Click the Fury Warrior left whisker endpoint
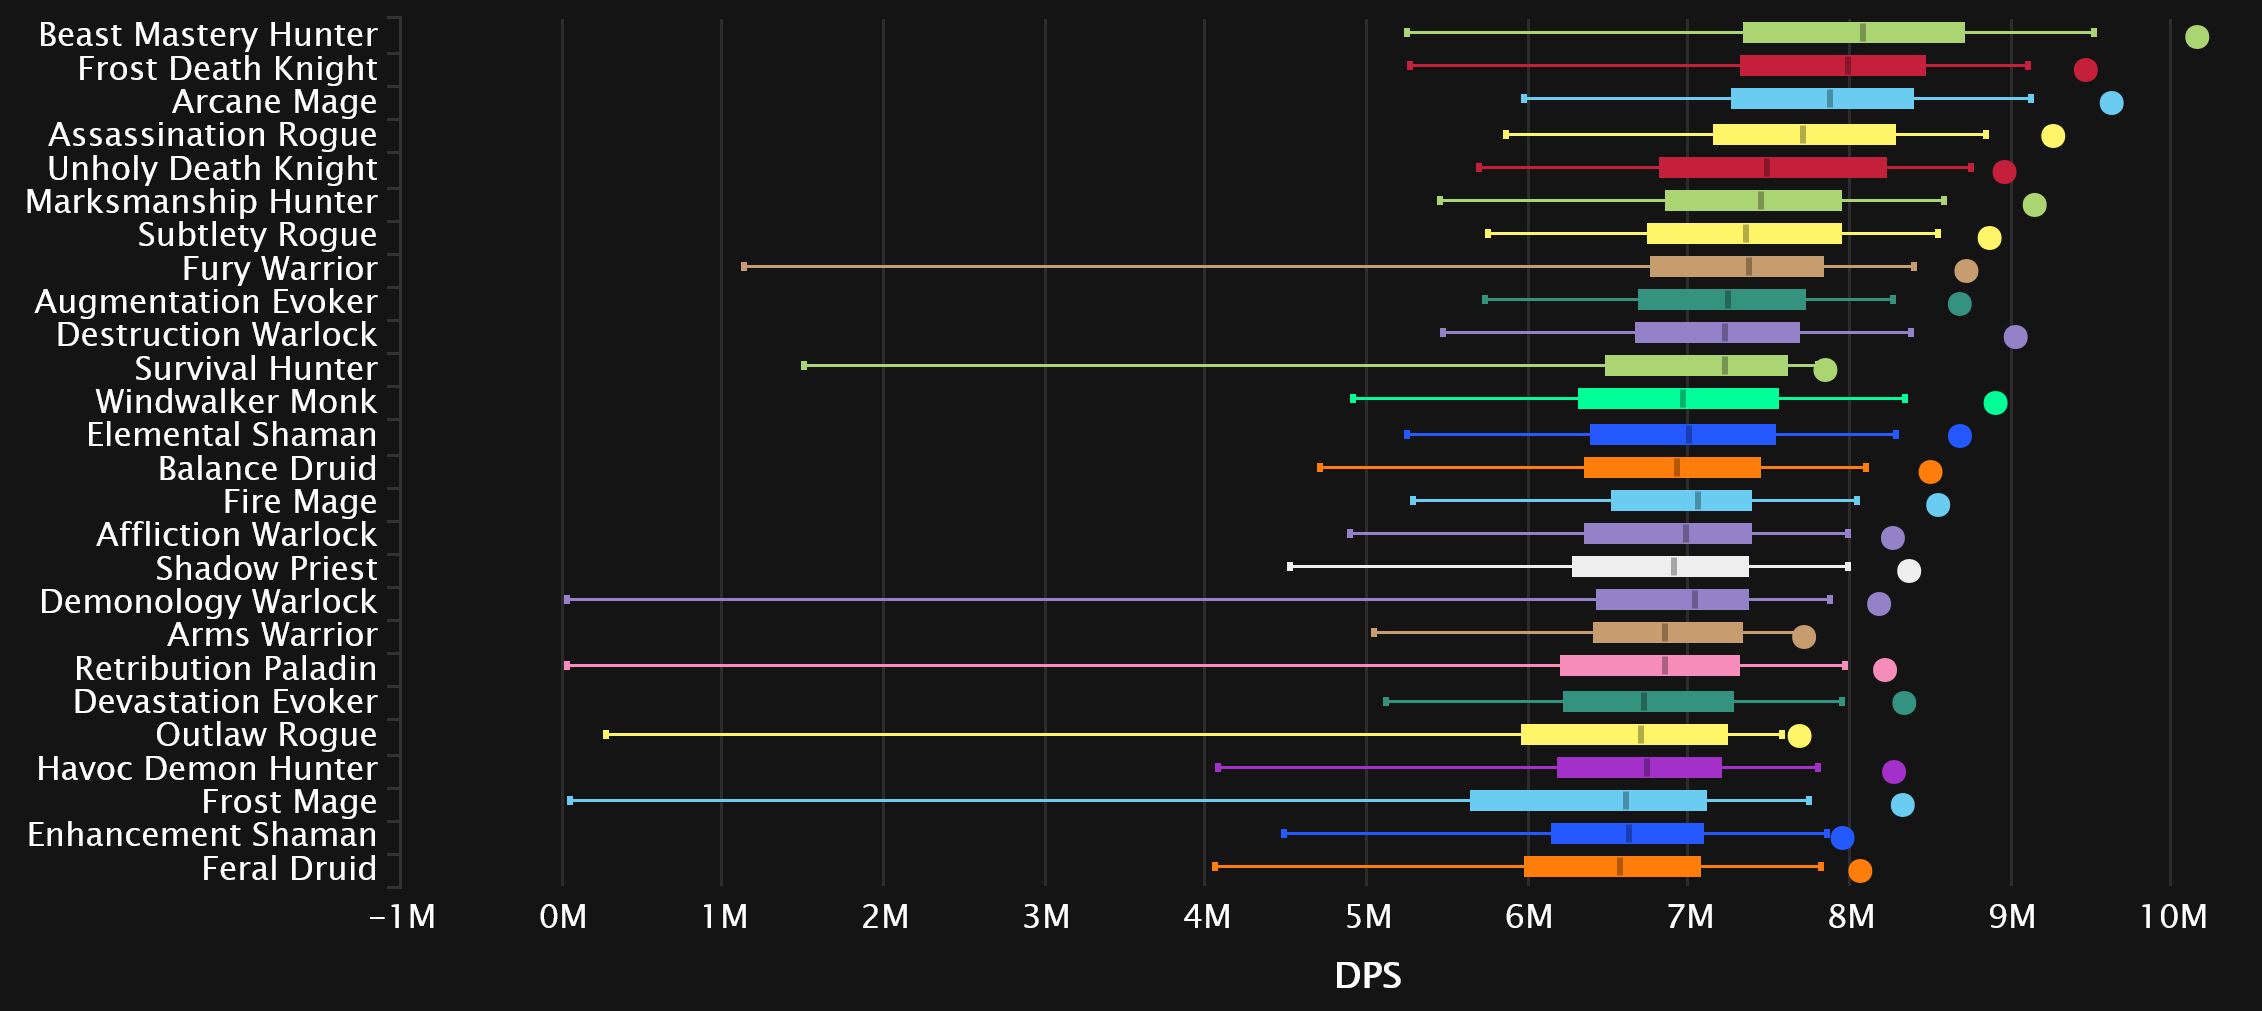The image size is (2262, 1011). tap(744, 267)
